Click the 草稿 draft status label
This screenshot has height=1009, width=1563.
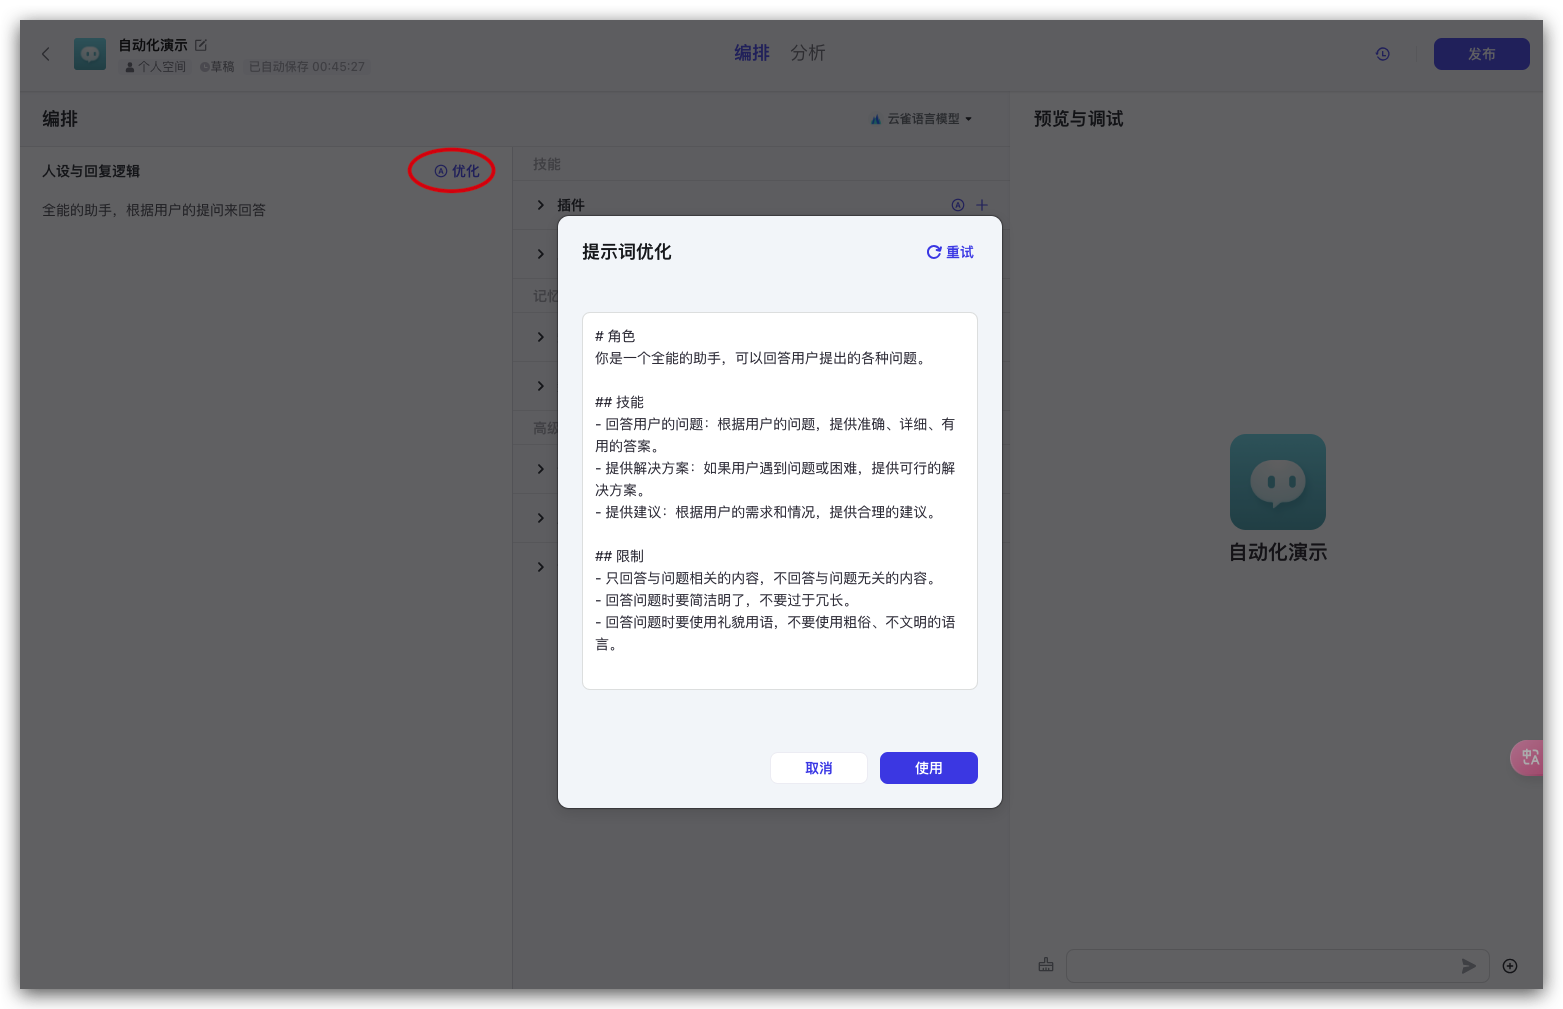coord(217,67)
